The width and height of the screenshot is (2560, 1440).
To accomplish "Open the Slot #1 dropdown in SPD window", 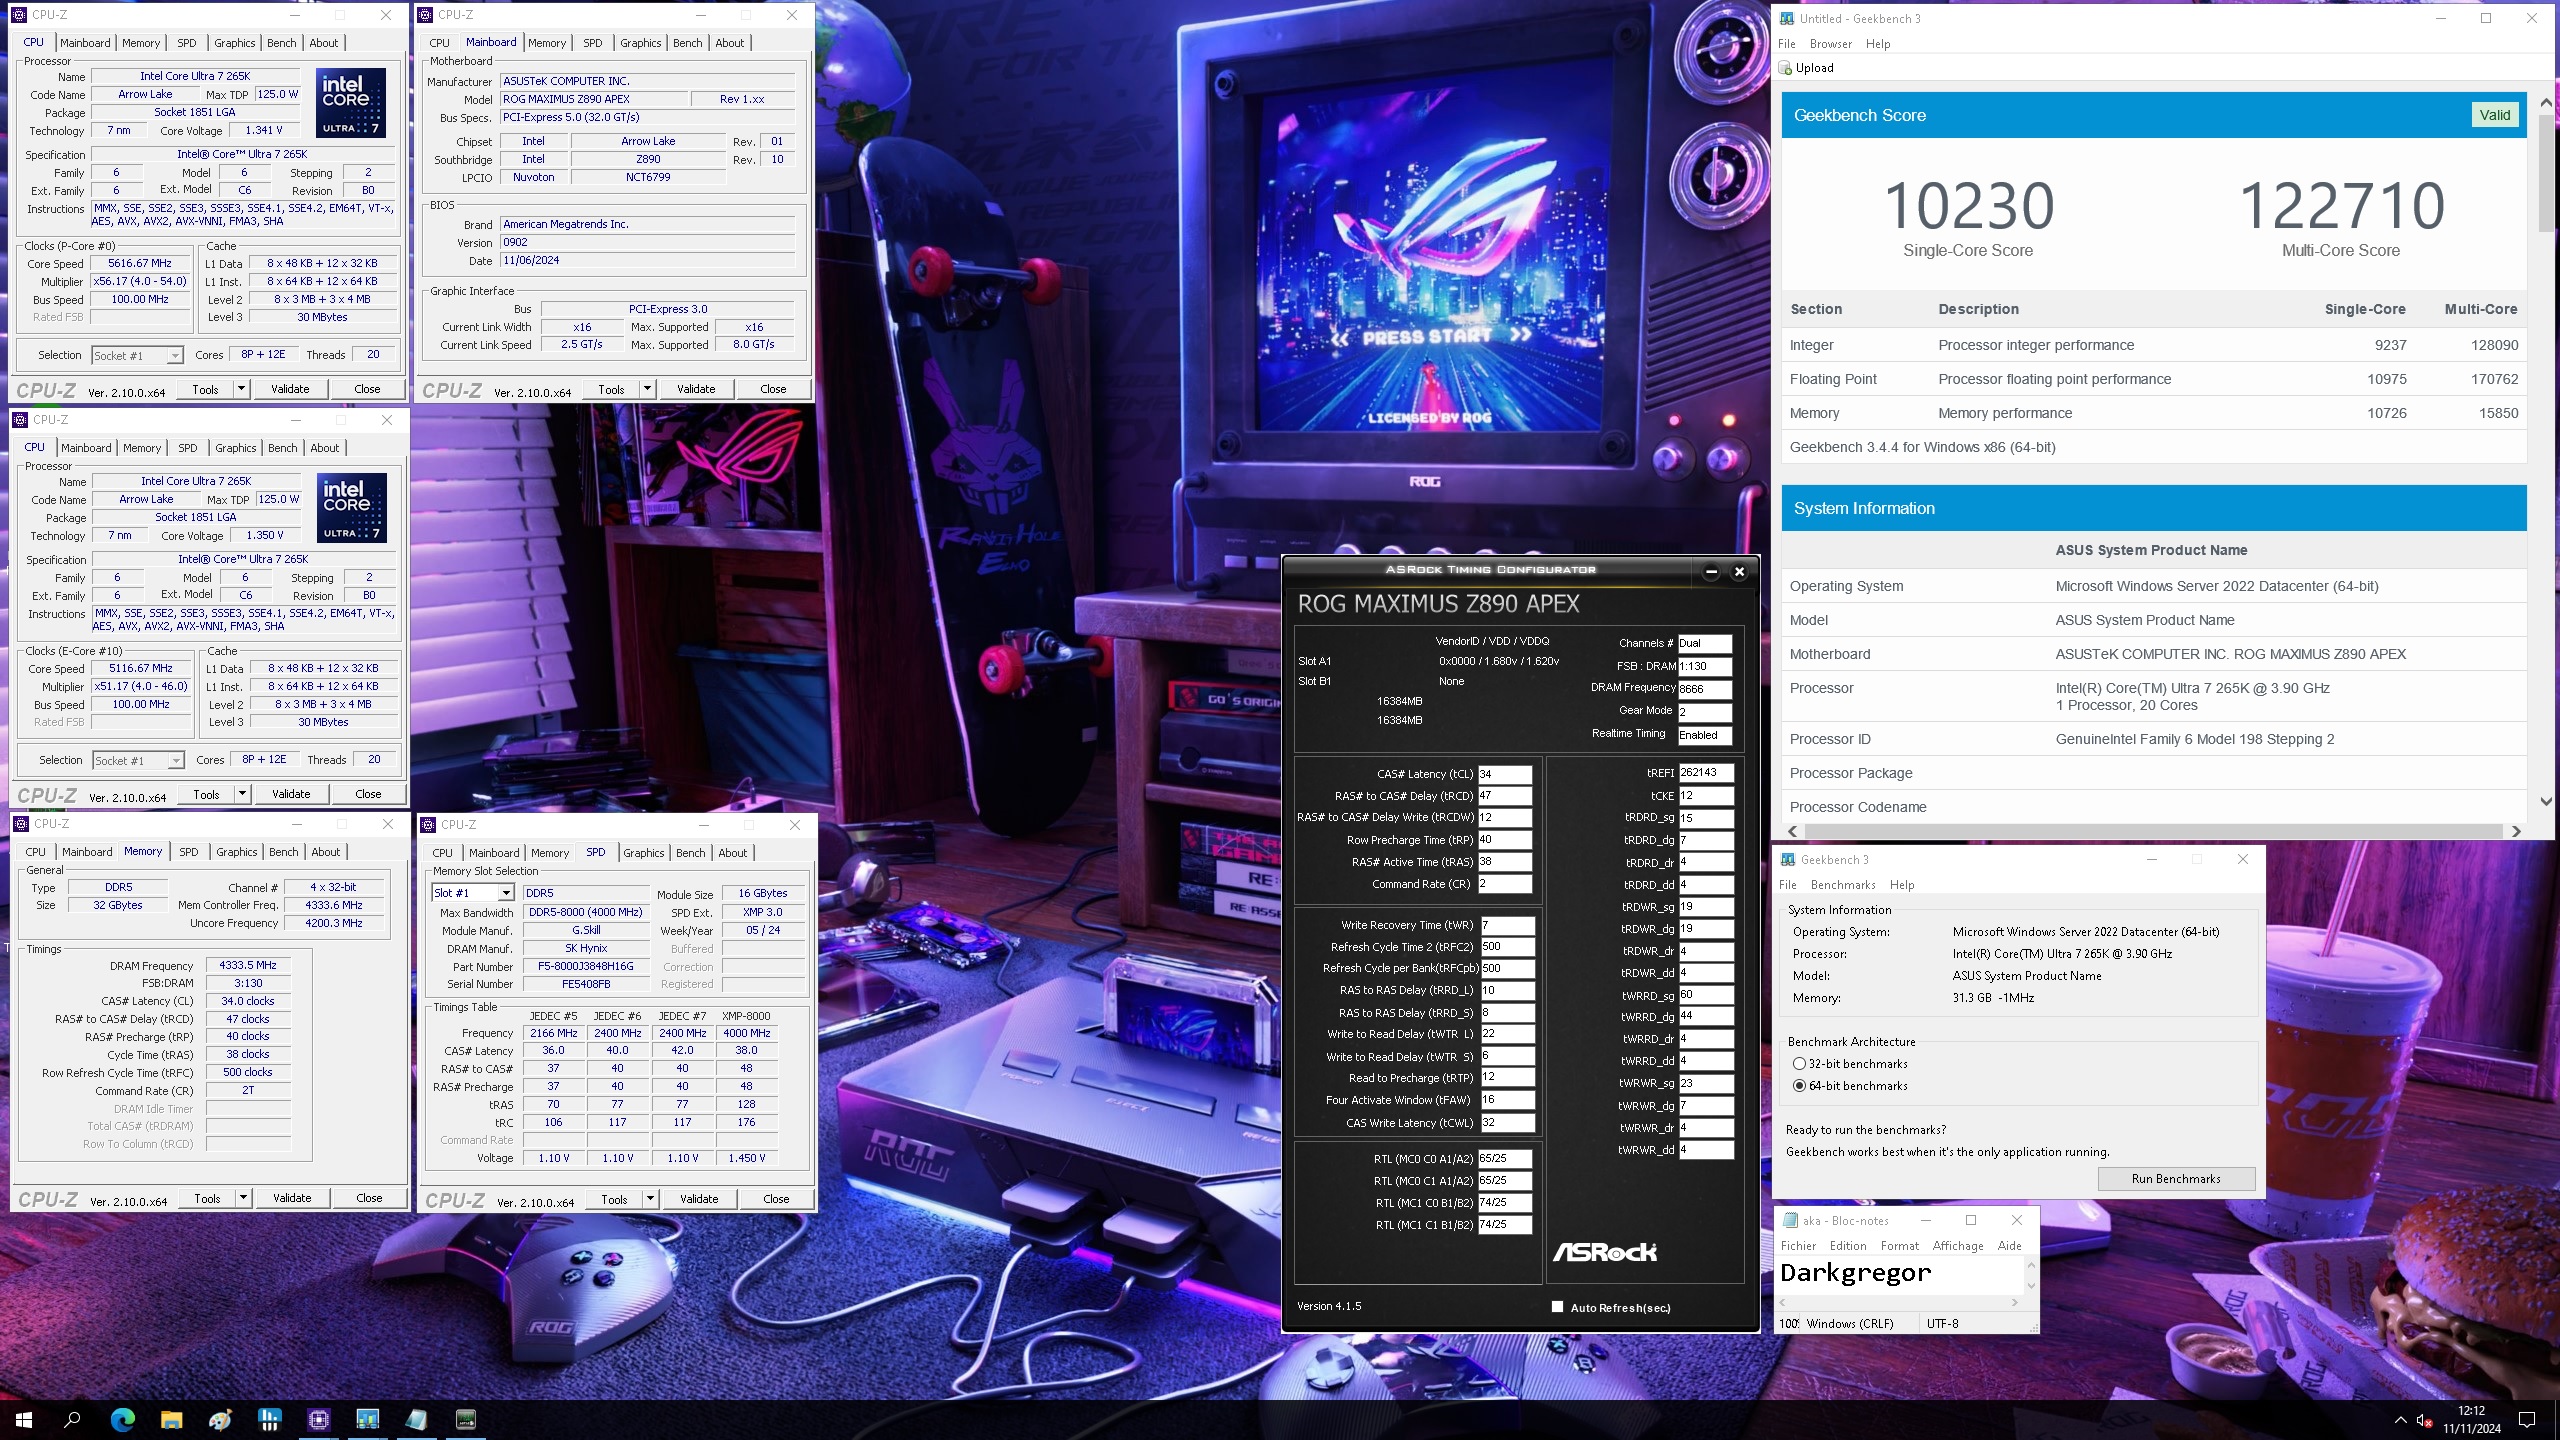I will pyautogui.click(x=506, y=893).
